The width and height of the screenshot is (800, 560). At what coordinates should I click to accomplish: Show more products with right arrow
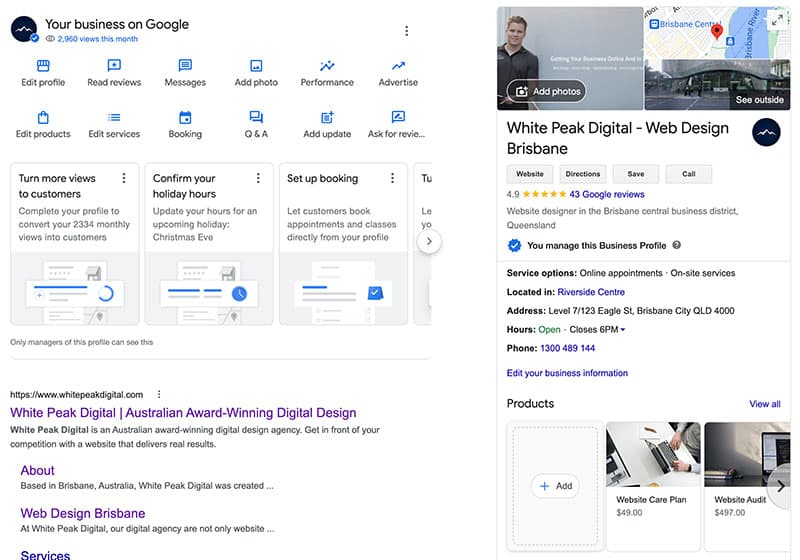(781, 487)
